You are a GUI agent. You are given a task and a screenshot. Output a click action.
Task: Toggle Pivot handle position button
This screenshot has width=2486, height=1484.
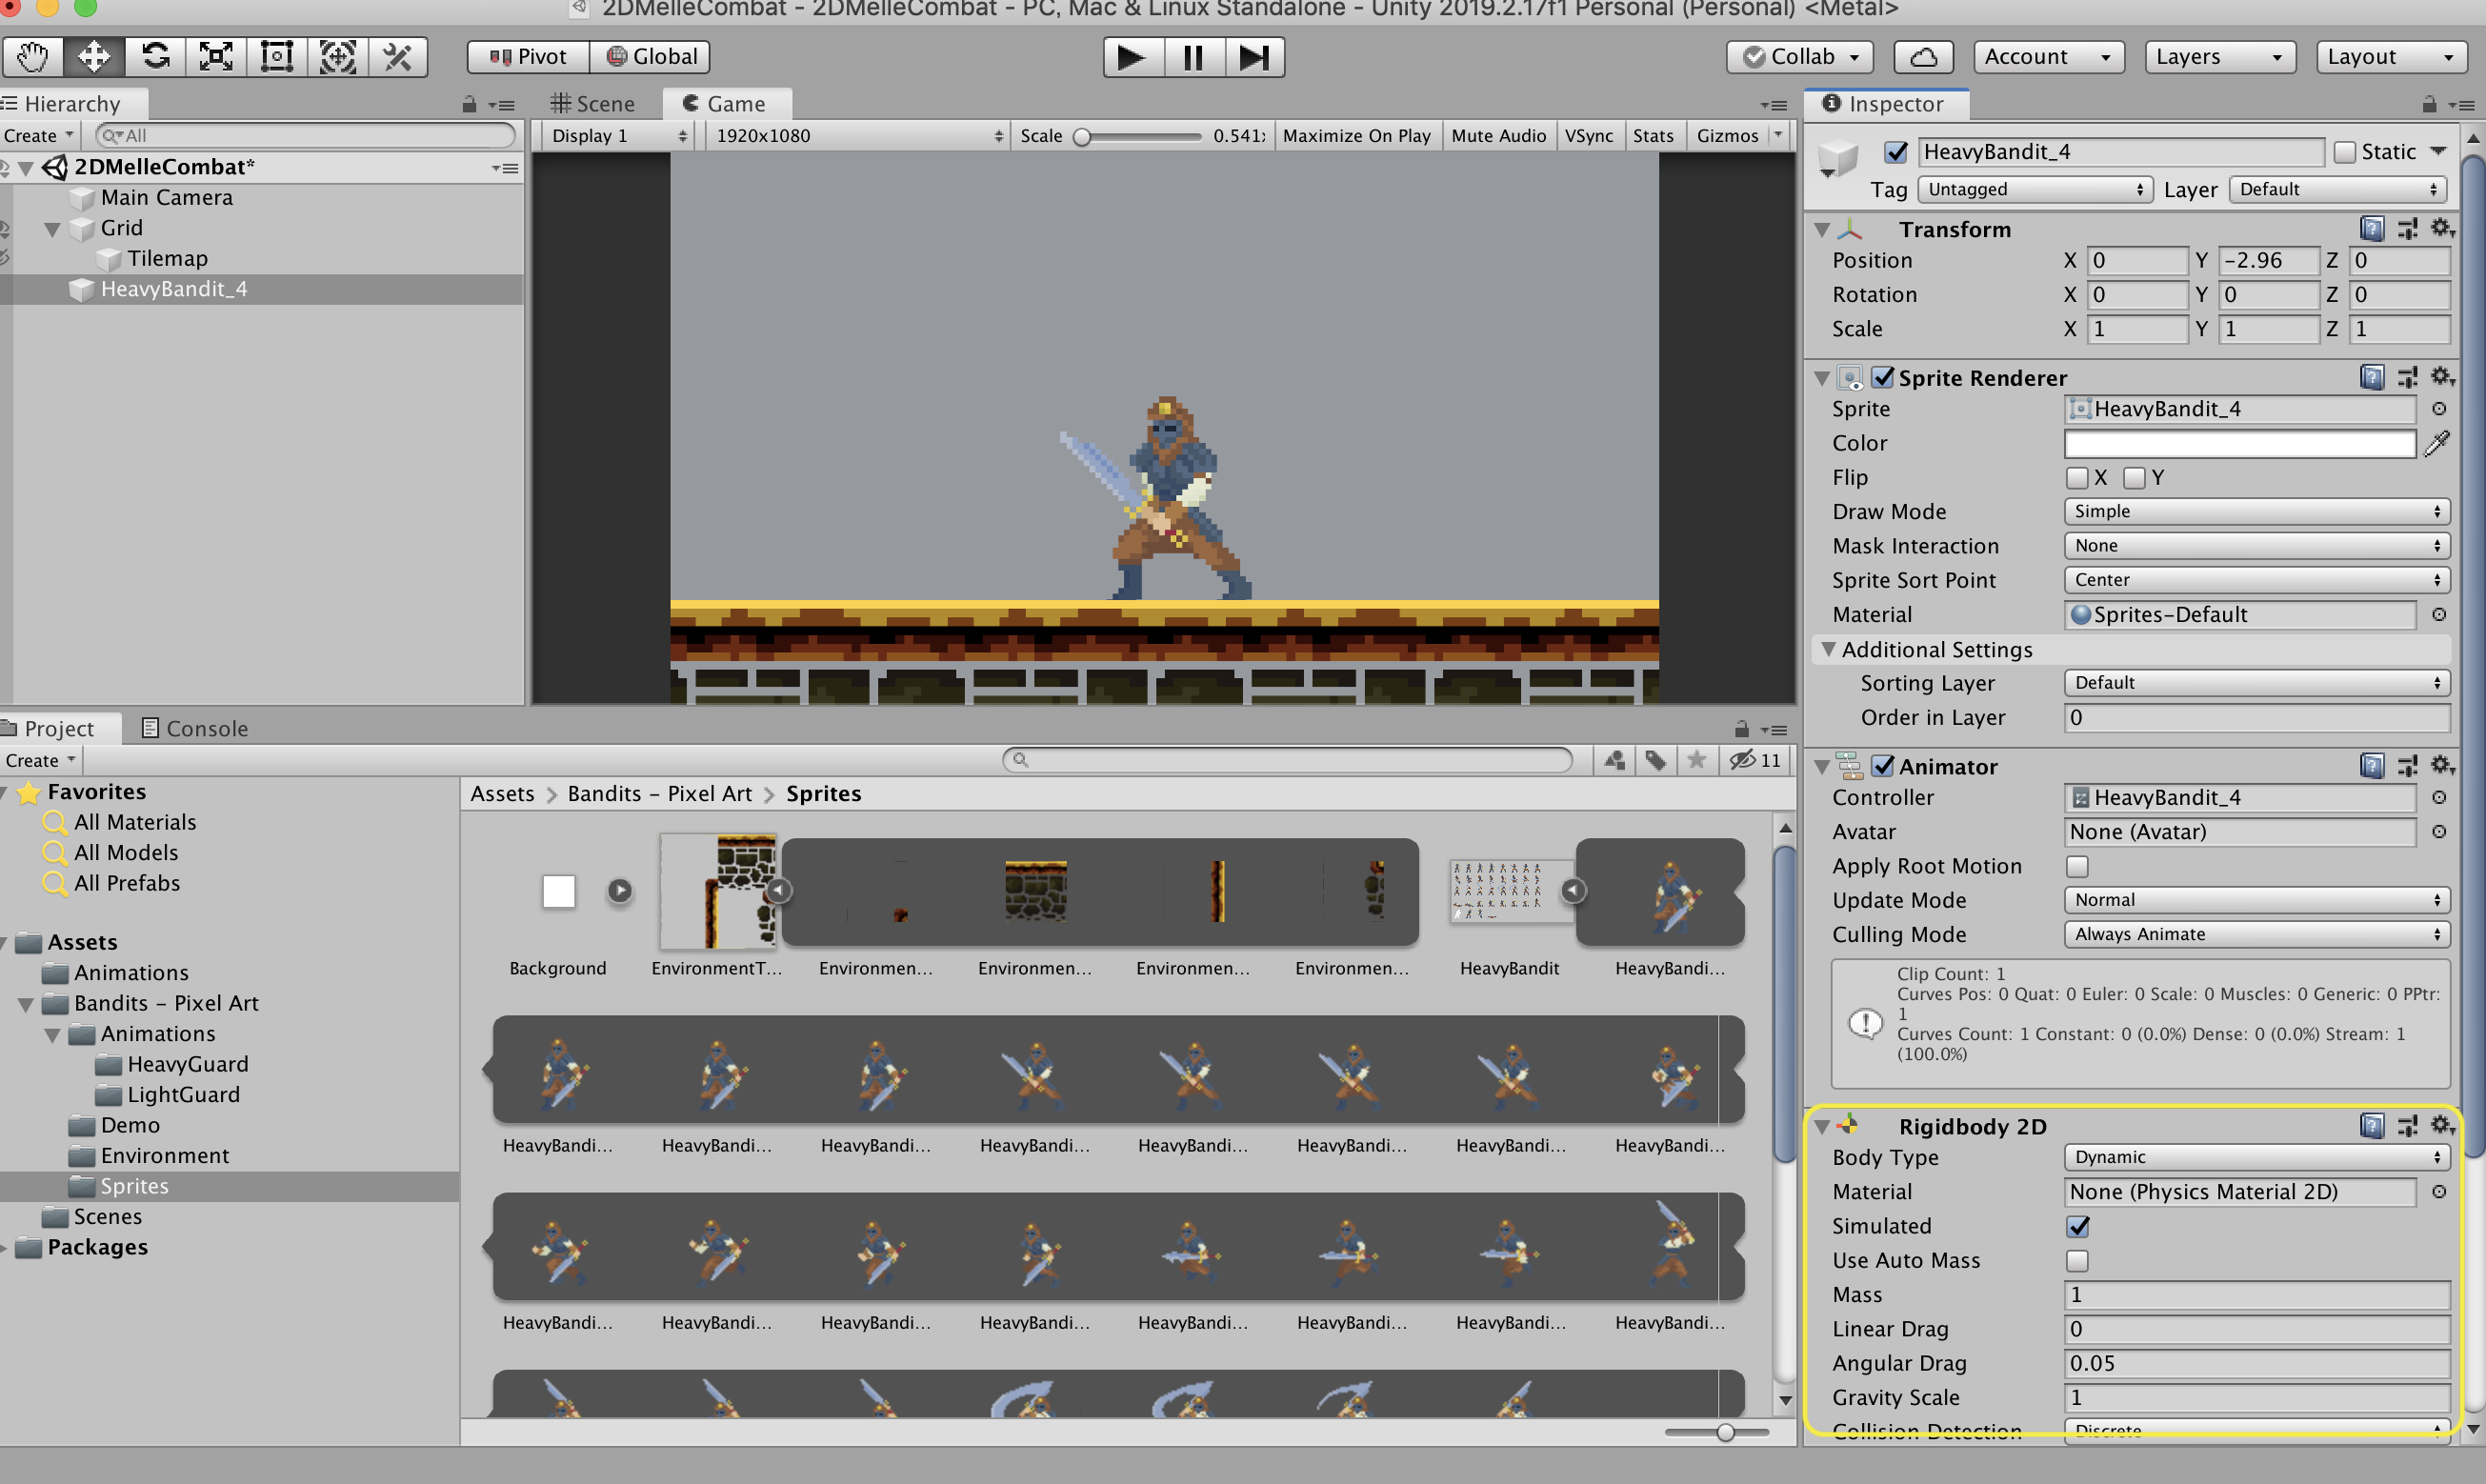(x=528, y=57)
